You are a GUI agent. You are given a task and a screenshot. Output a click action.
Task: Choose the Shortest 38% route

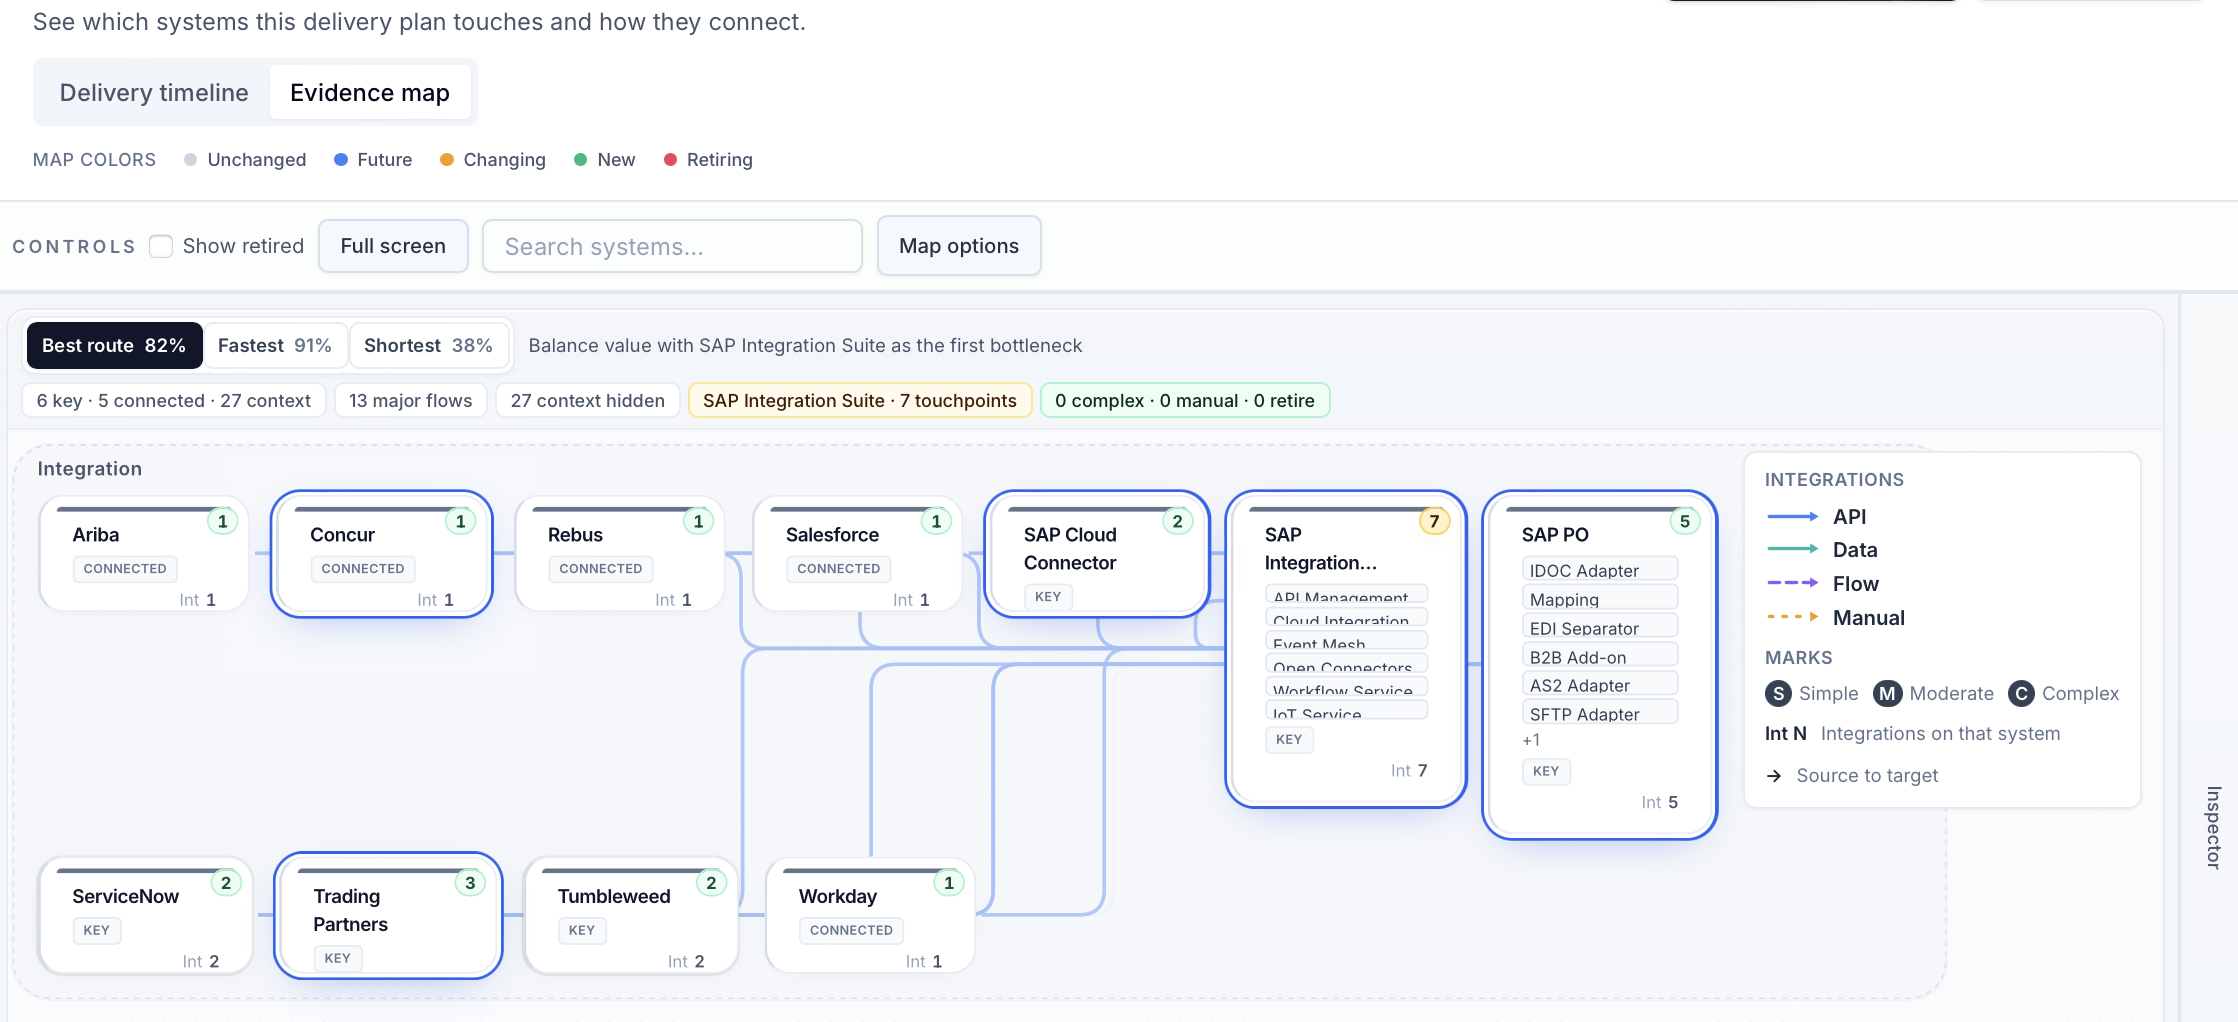[428, 345]
